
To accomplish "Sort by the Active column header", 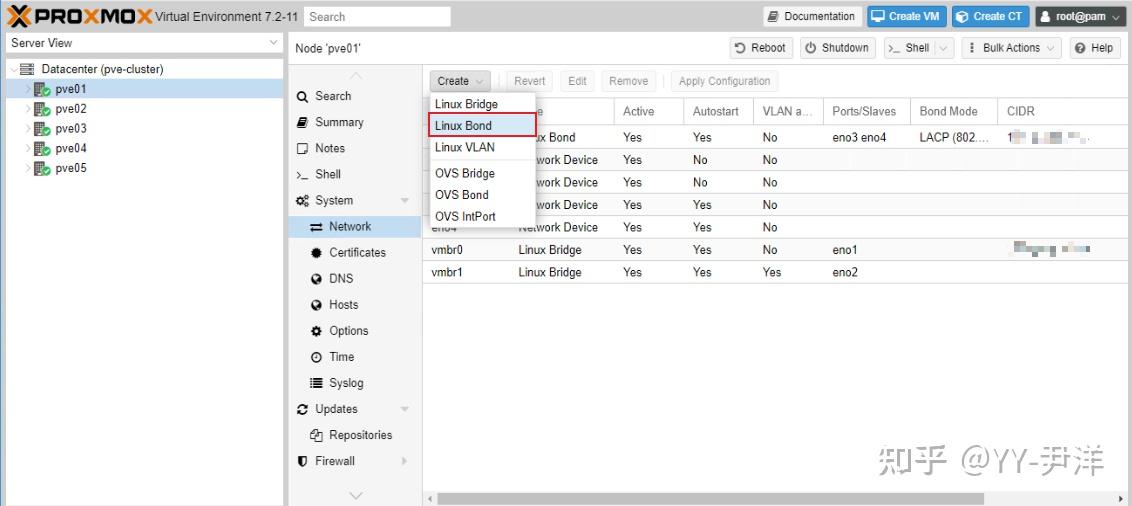I will tap(648, 111).
